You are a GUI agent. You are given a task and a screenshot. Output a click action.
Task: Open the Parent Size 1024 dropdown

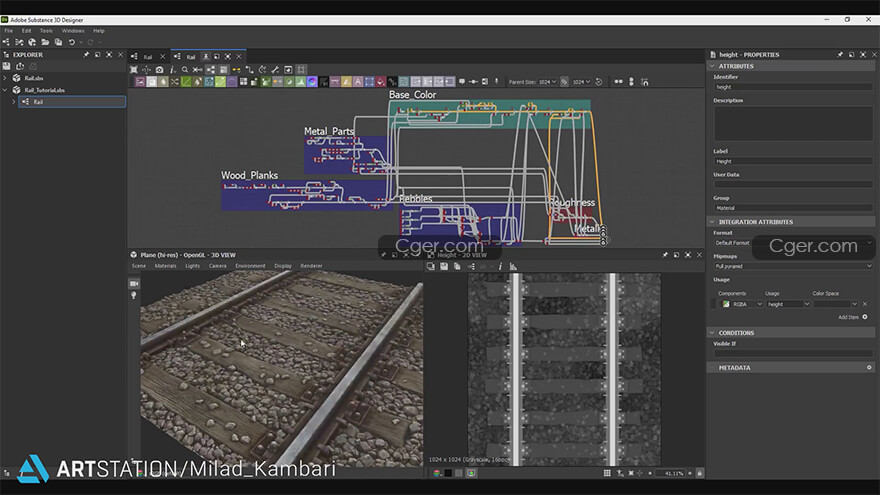click(x=546, y=81)
